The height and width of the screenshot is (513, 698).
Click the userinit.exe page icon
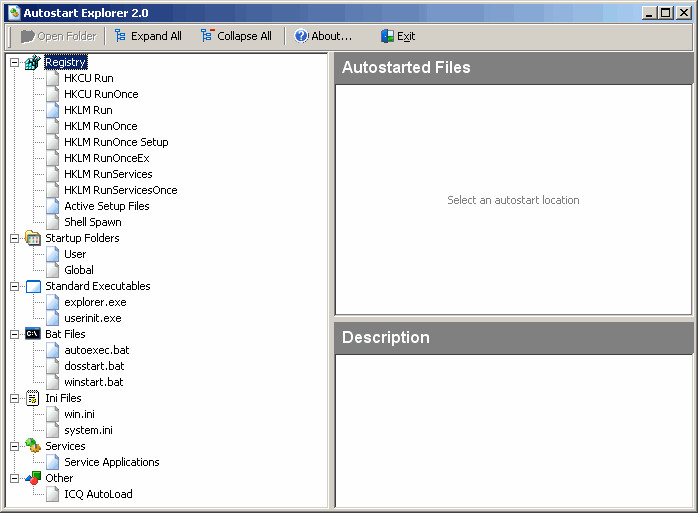tap(53, 318)
